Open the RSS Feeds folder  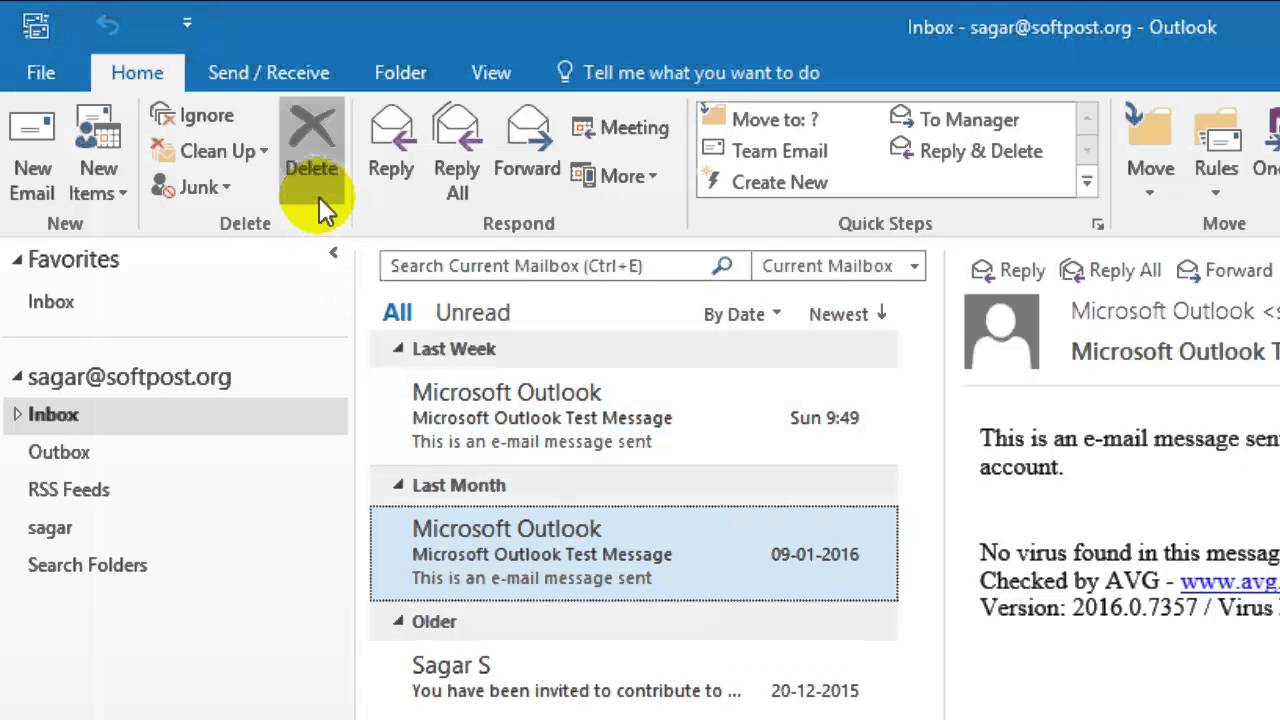[x=69, y=490]
